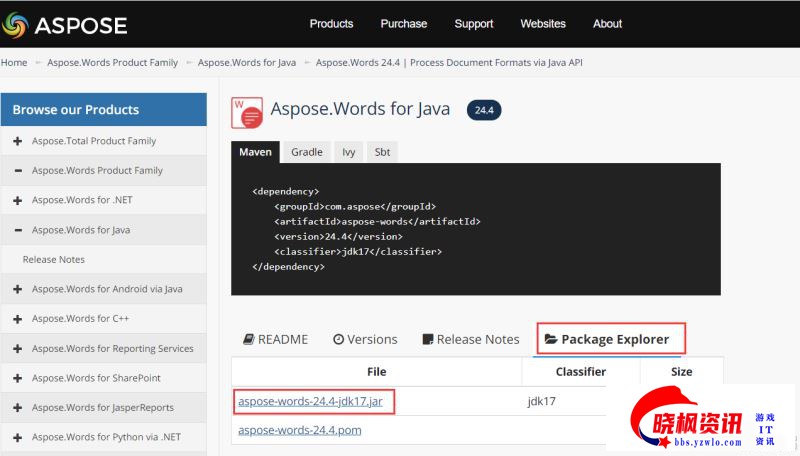
Task: Expand Aspose.Total Product Family plus icon
Action: (x=18, y=141)
